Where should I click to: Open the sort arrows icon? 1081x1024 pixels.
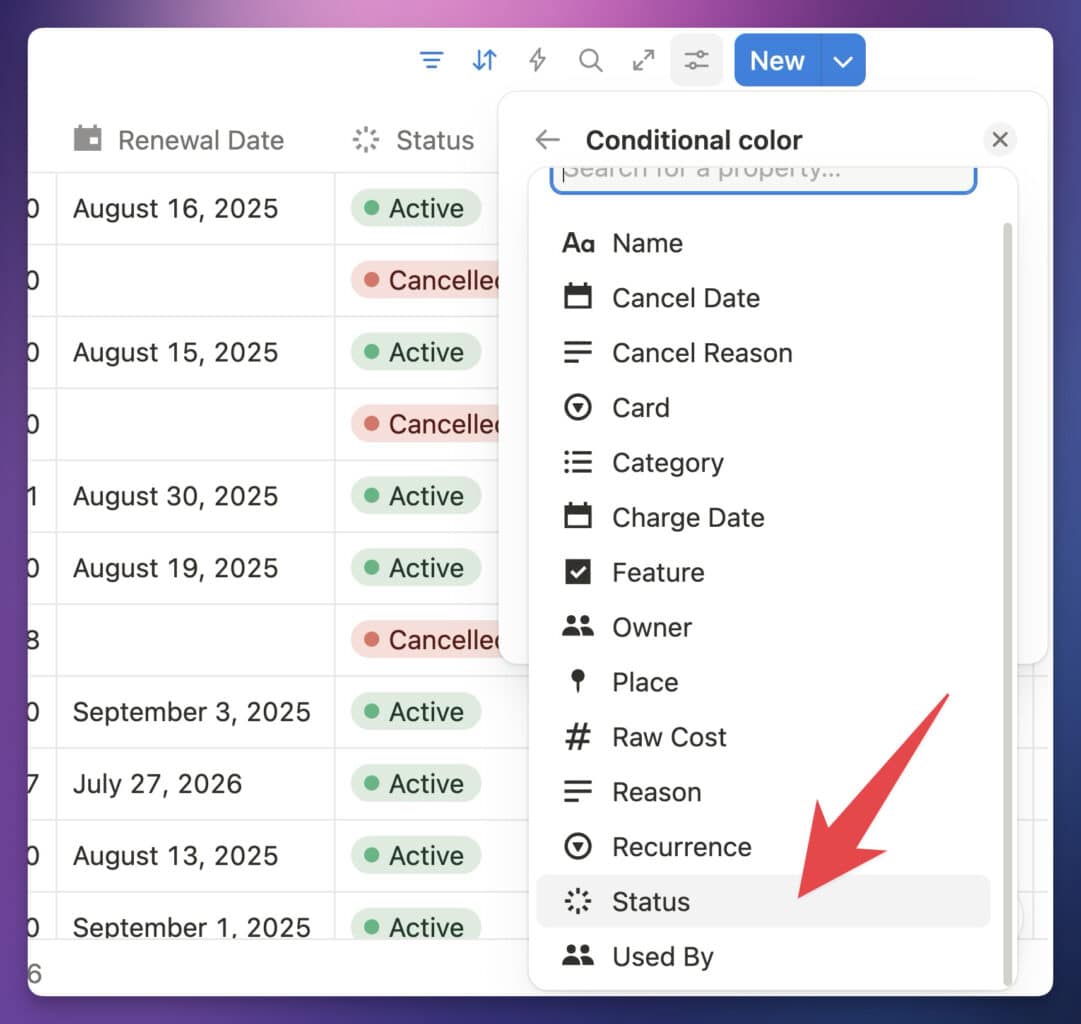[484, 61]
